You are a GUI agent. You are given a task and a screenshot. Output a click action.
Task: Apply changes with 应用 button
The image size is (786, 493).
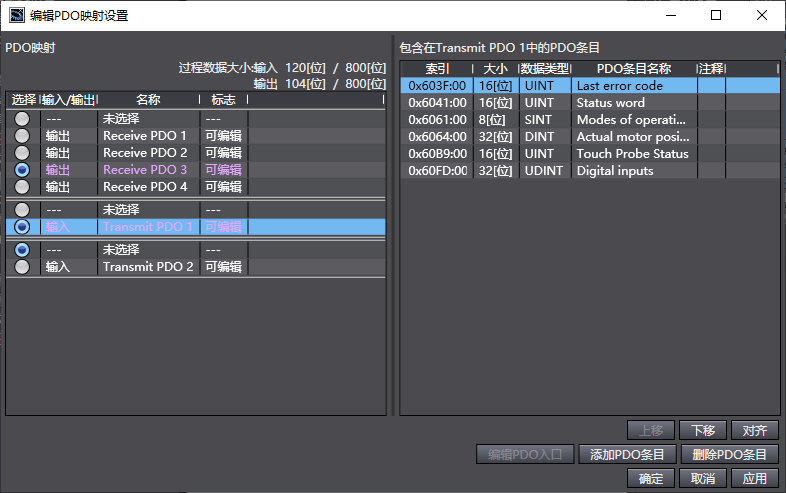click(755, 479)
